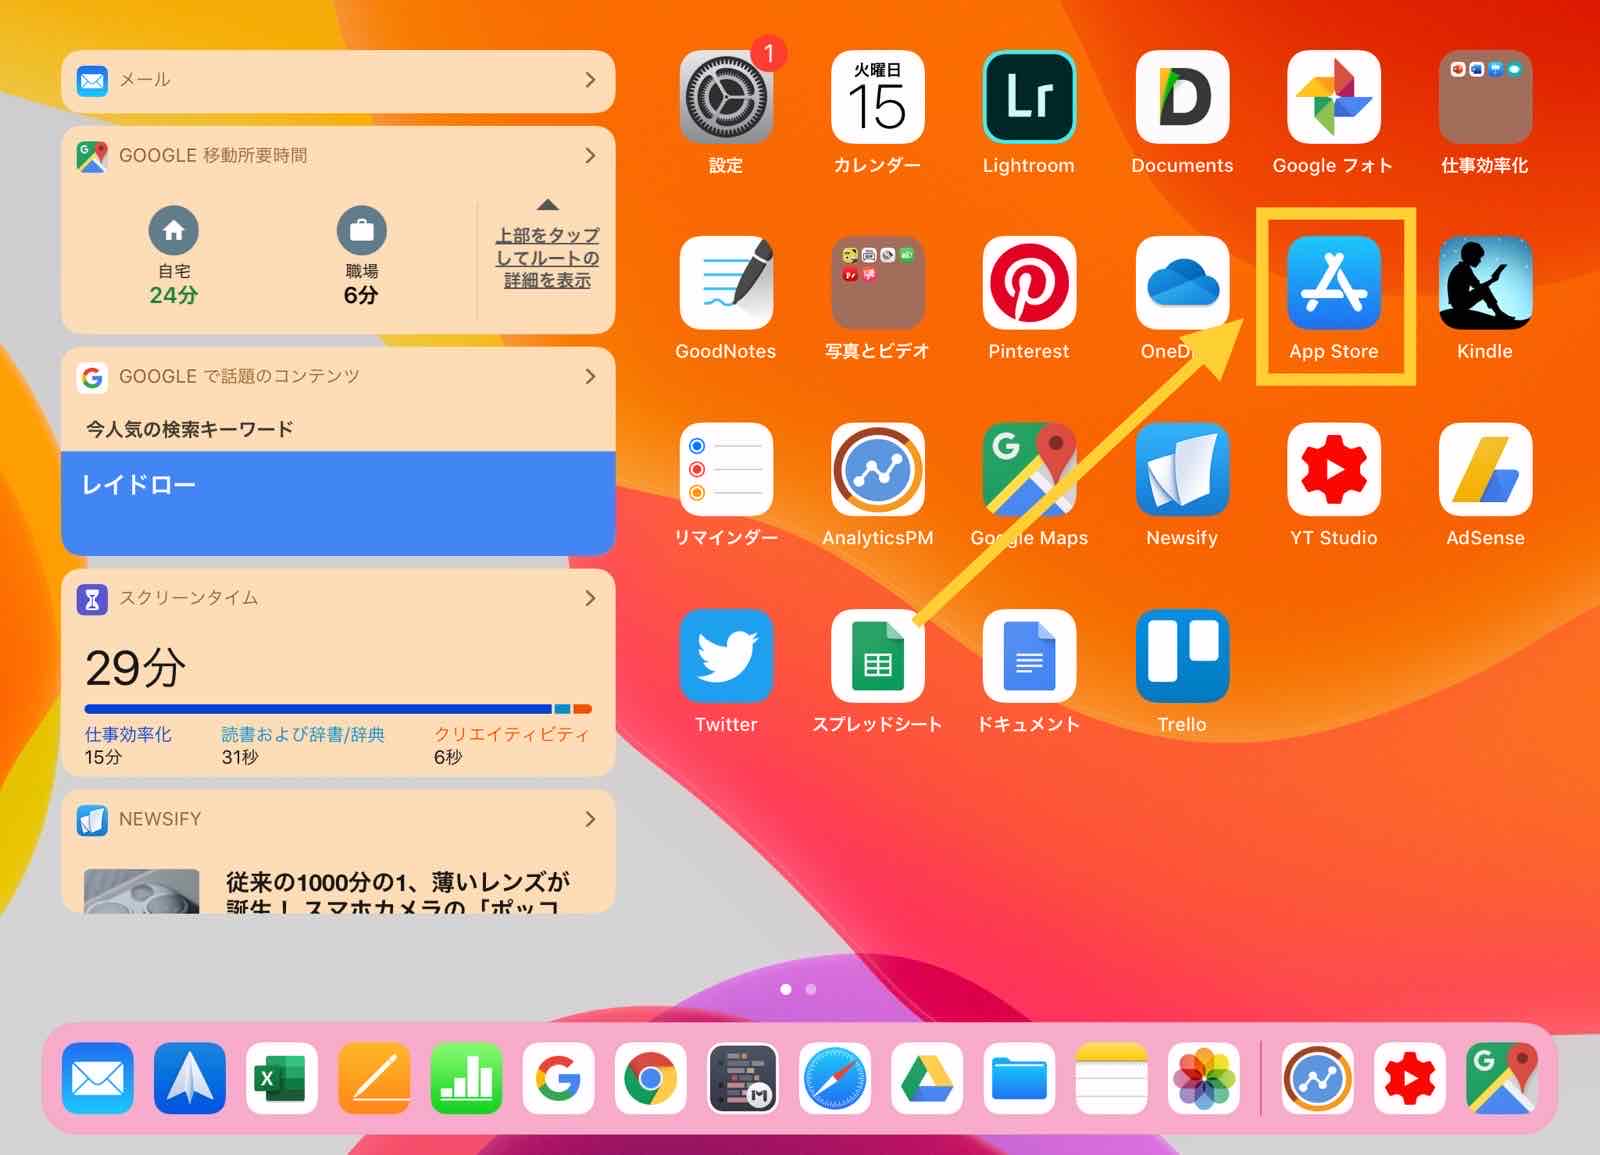Open Google Maps on home screen
This screenshot has height=1155, width=1600.
[1029, 469]
